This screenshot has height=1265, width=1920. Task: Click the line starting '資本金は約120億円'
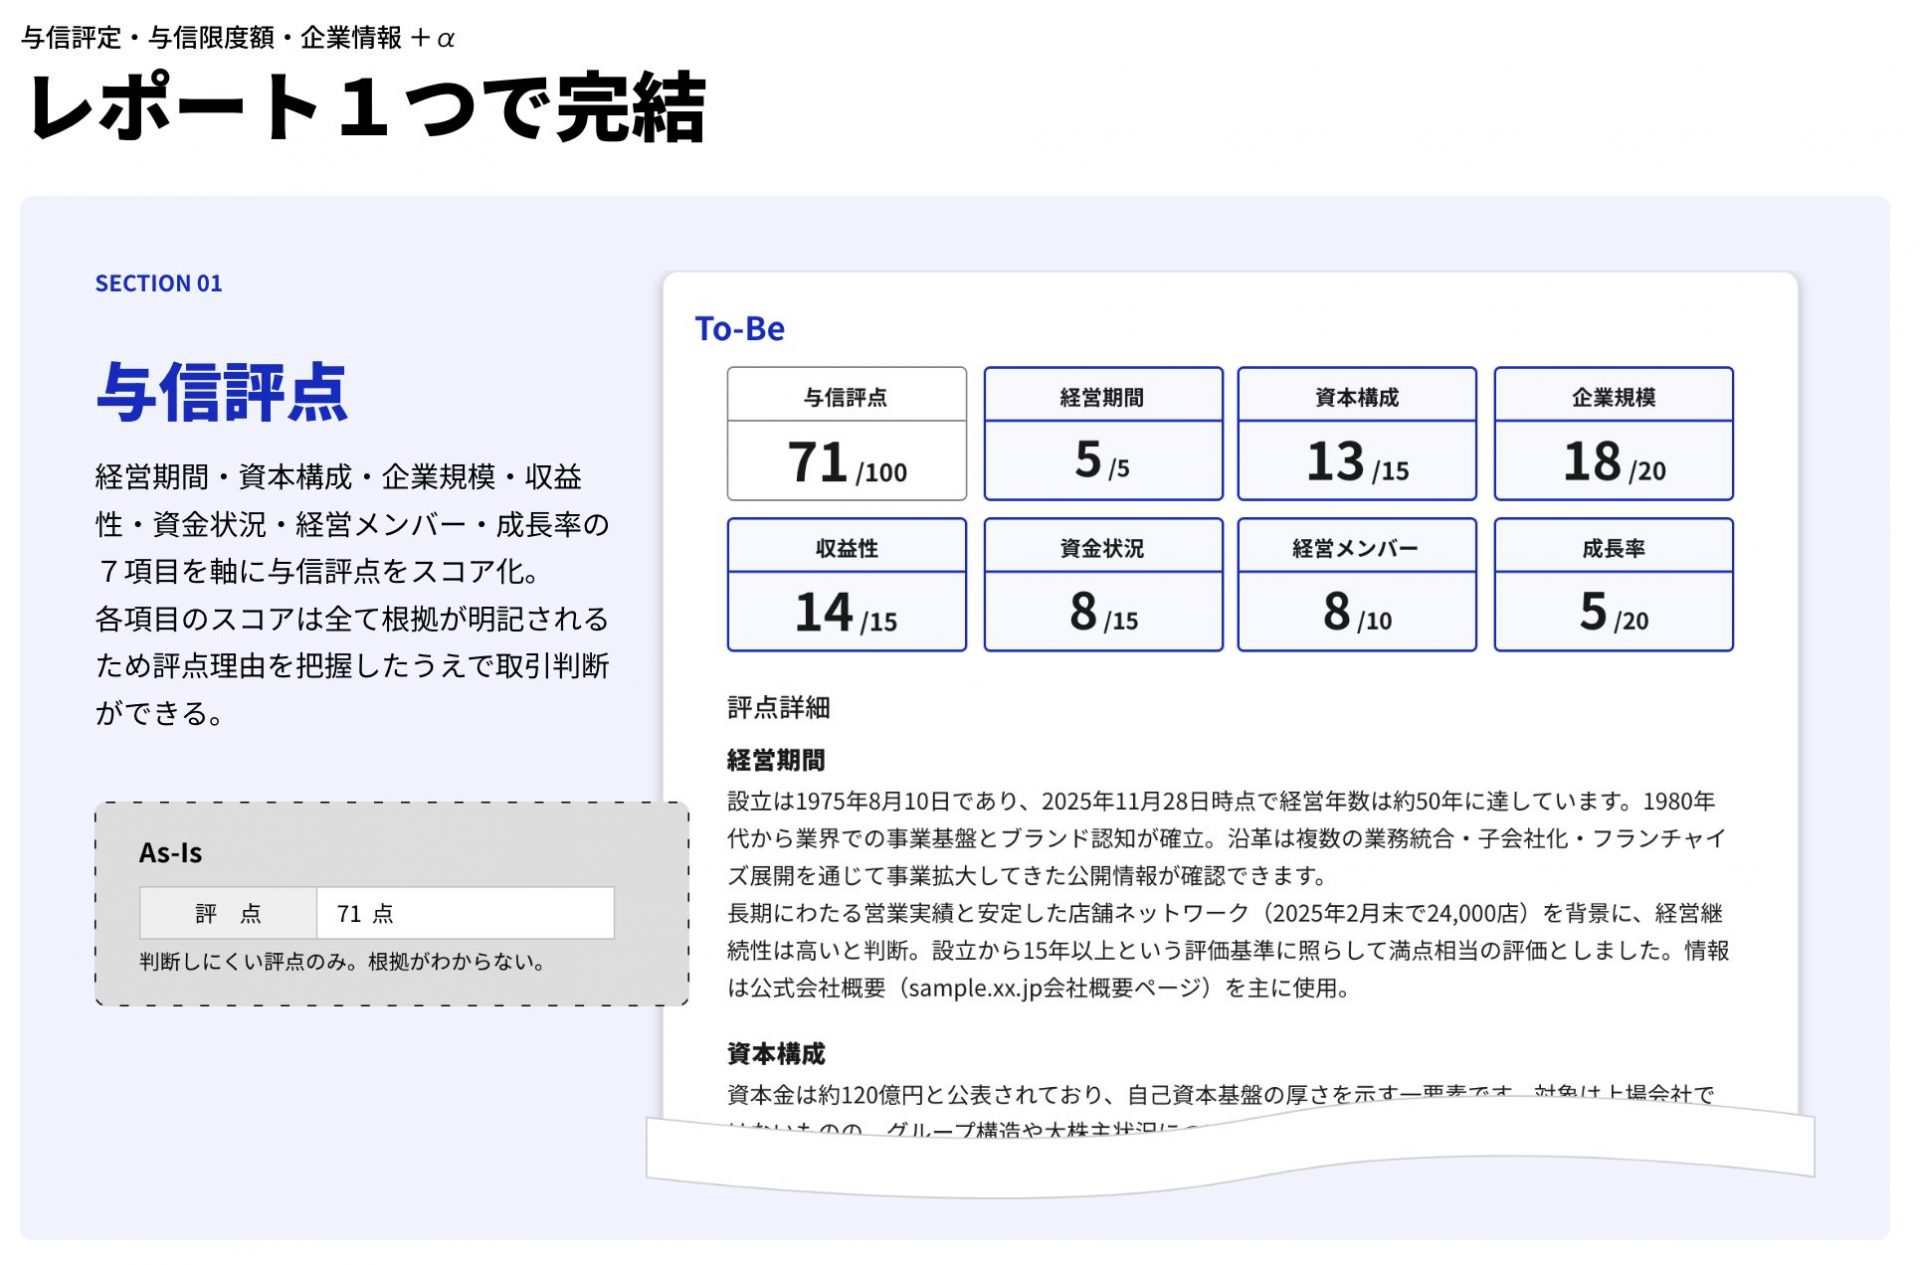click(x=1220, y=1094)
